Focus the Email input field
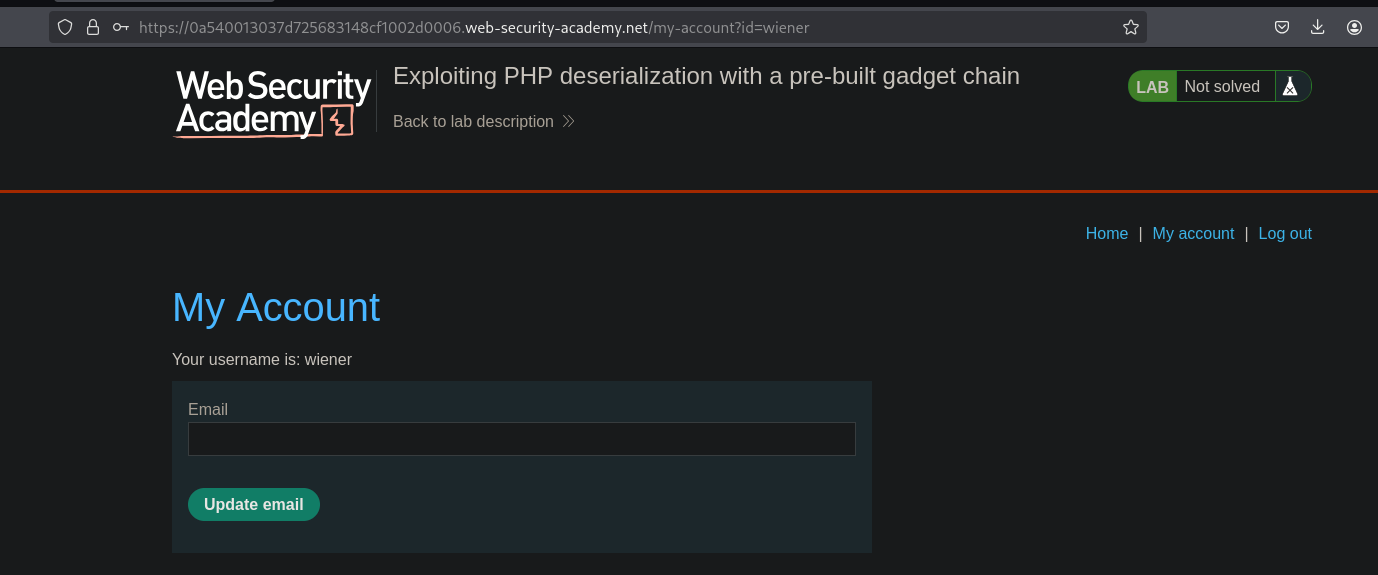 pos(521,439)
